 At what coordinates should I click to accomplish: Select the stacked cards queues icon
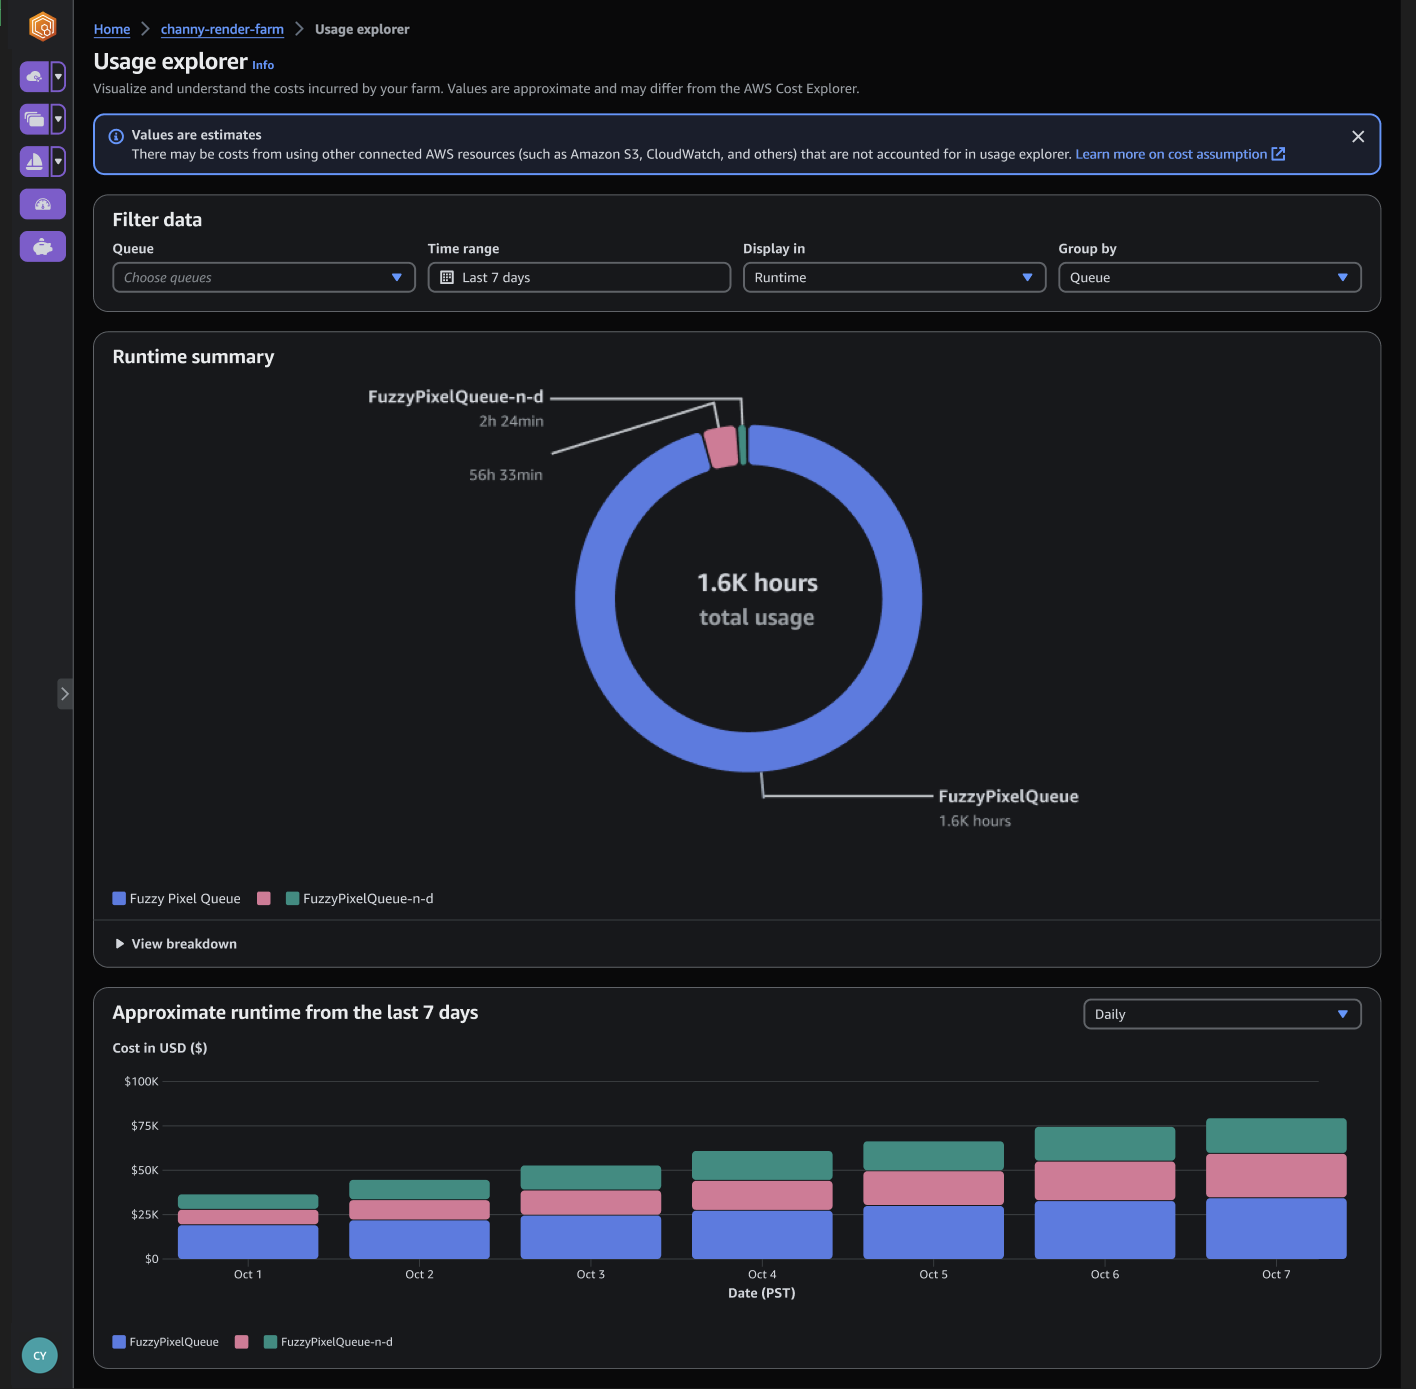coord(34,119)
